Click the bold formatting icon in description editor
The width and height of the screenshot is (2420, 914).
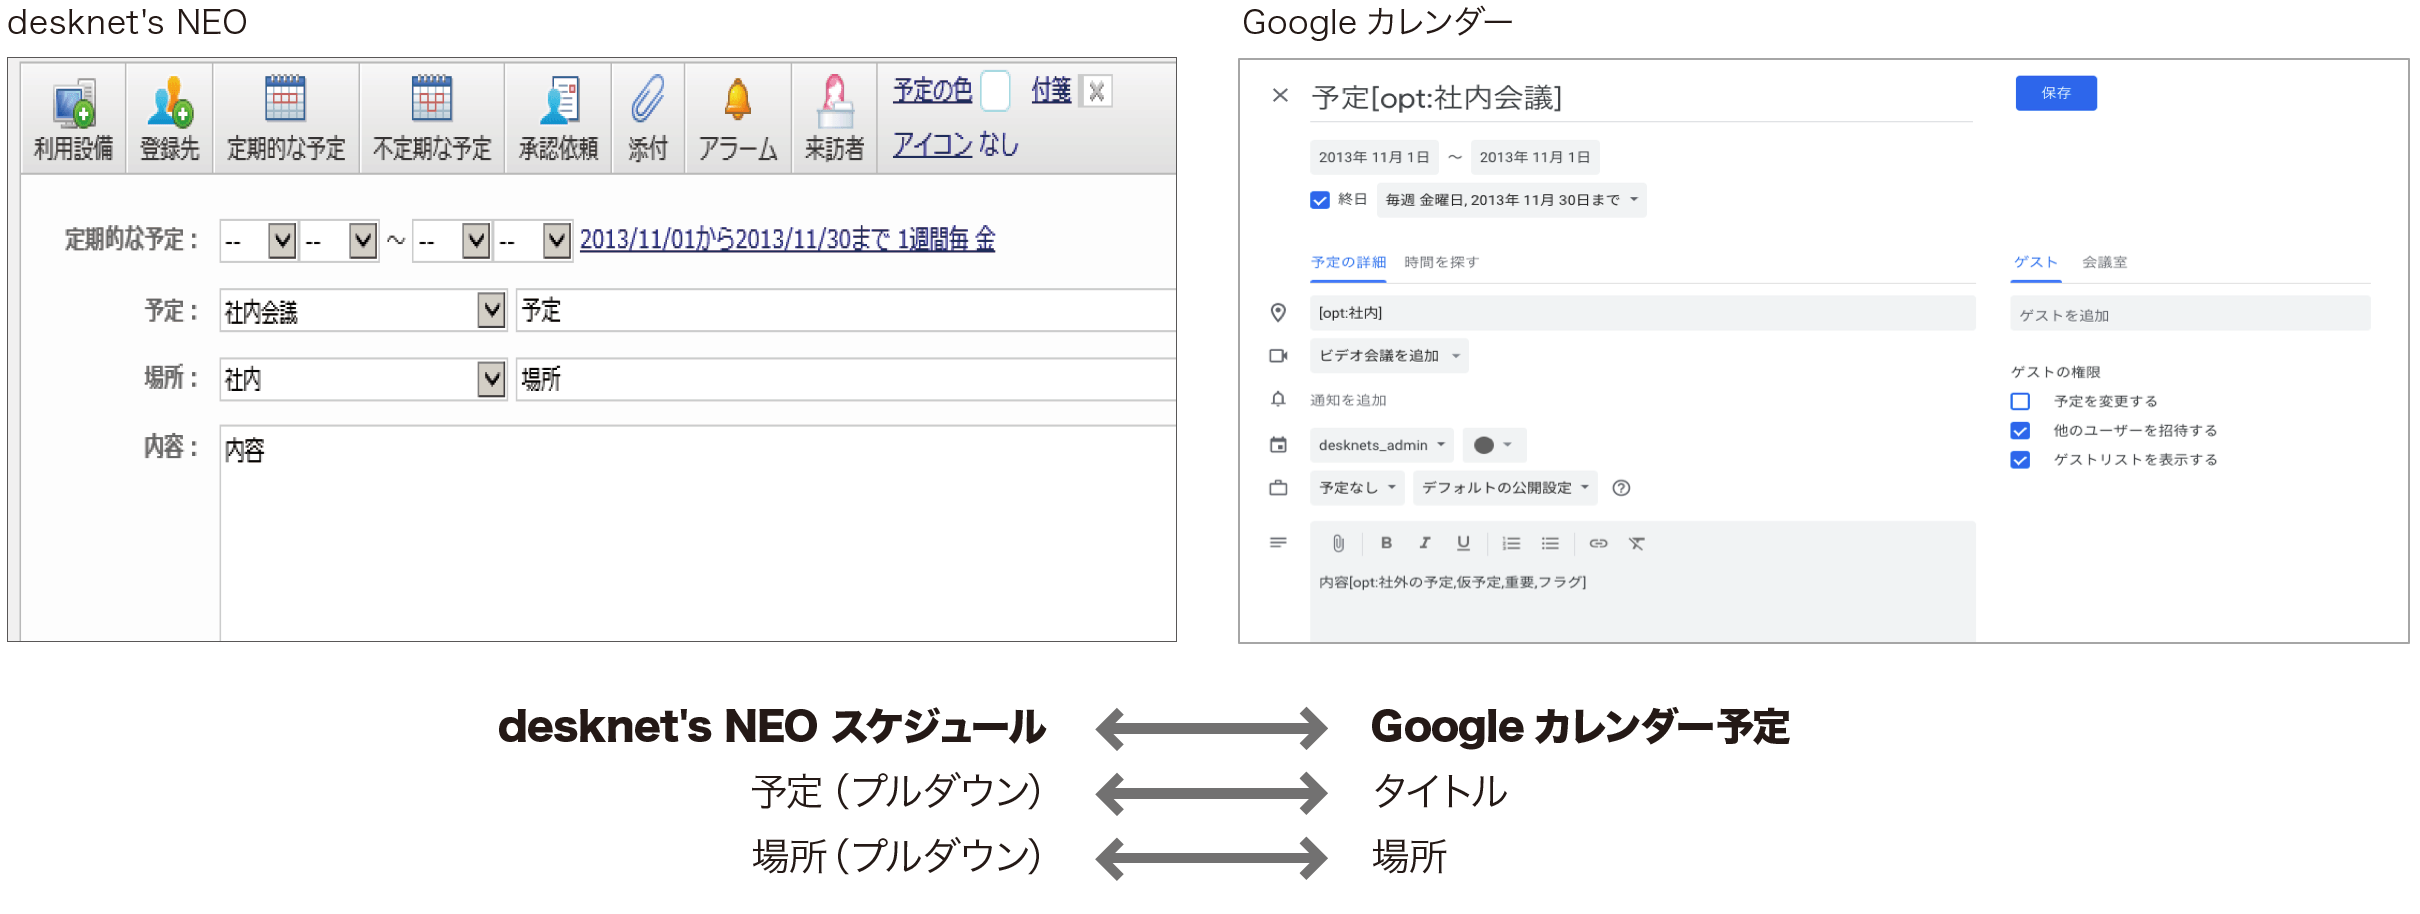(x=1386, y=543)
